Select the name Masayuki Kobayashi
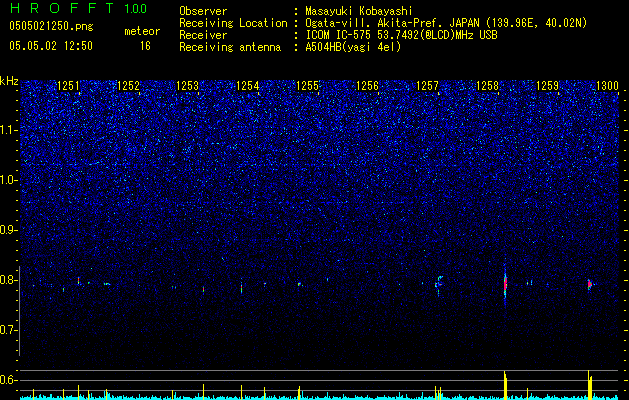Screen dimensions: 629x400 [359, 11]
